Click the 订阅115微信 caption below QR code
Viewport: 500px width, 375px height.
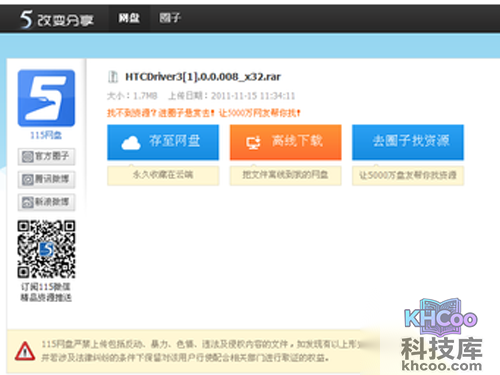coord(46,286)
